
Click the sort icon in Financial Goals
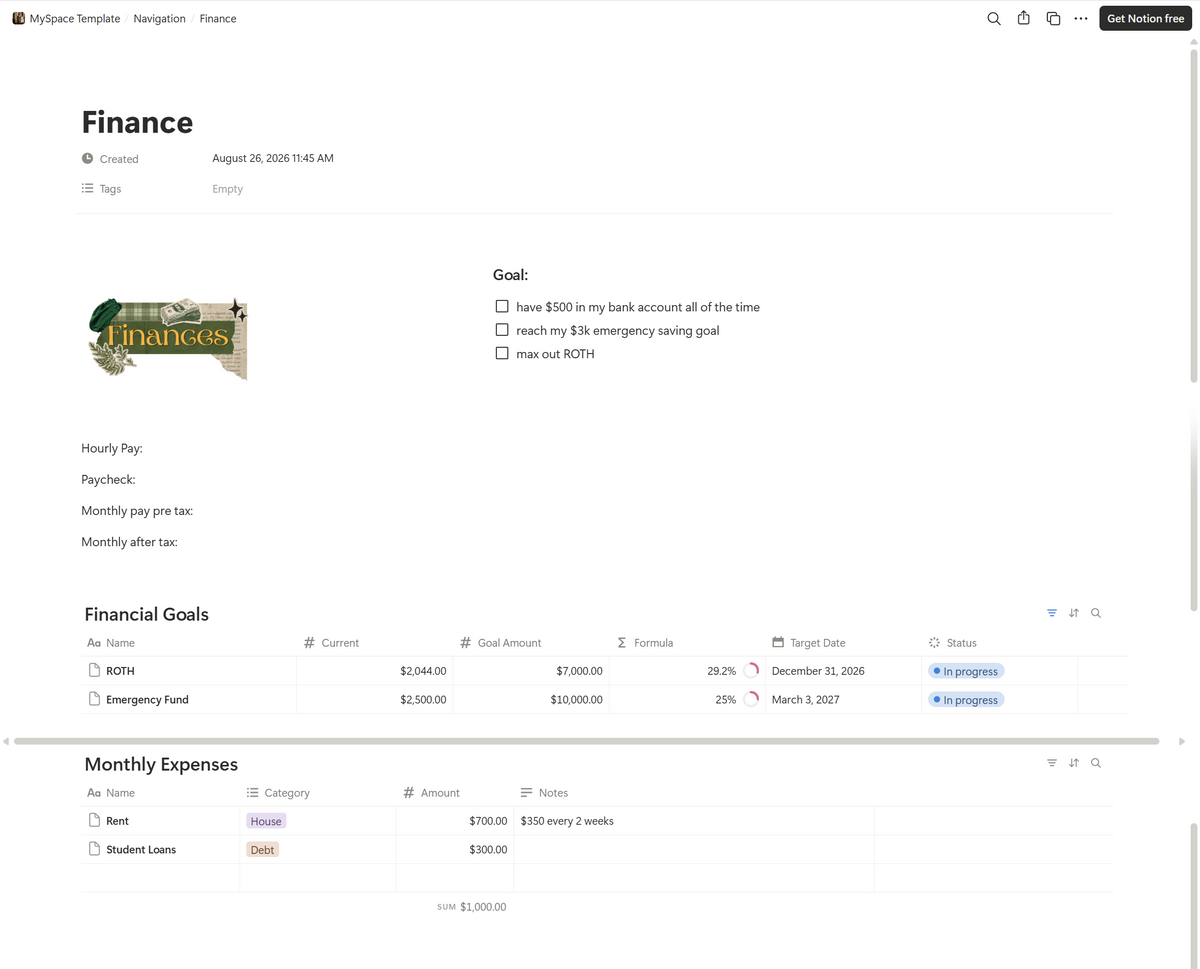(x=1074, y=613)
